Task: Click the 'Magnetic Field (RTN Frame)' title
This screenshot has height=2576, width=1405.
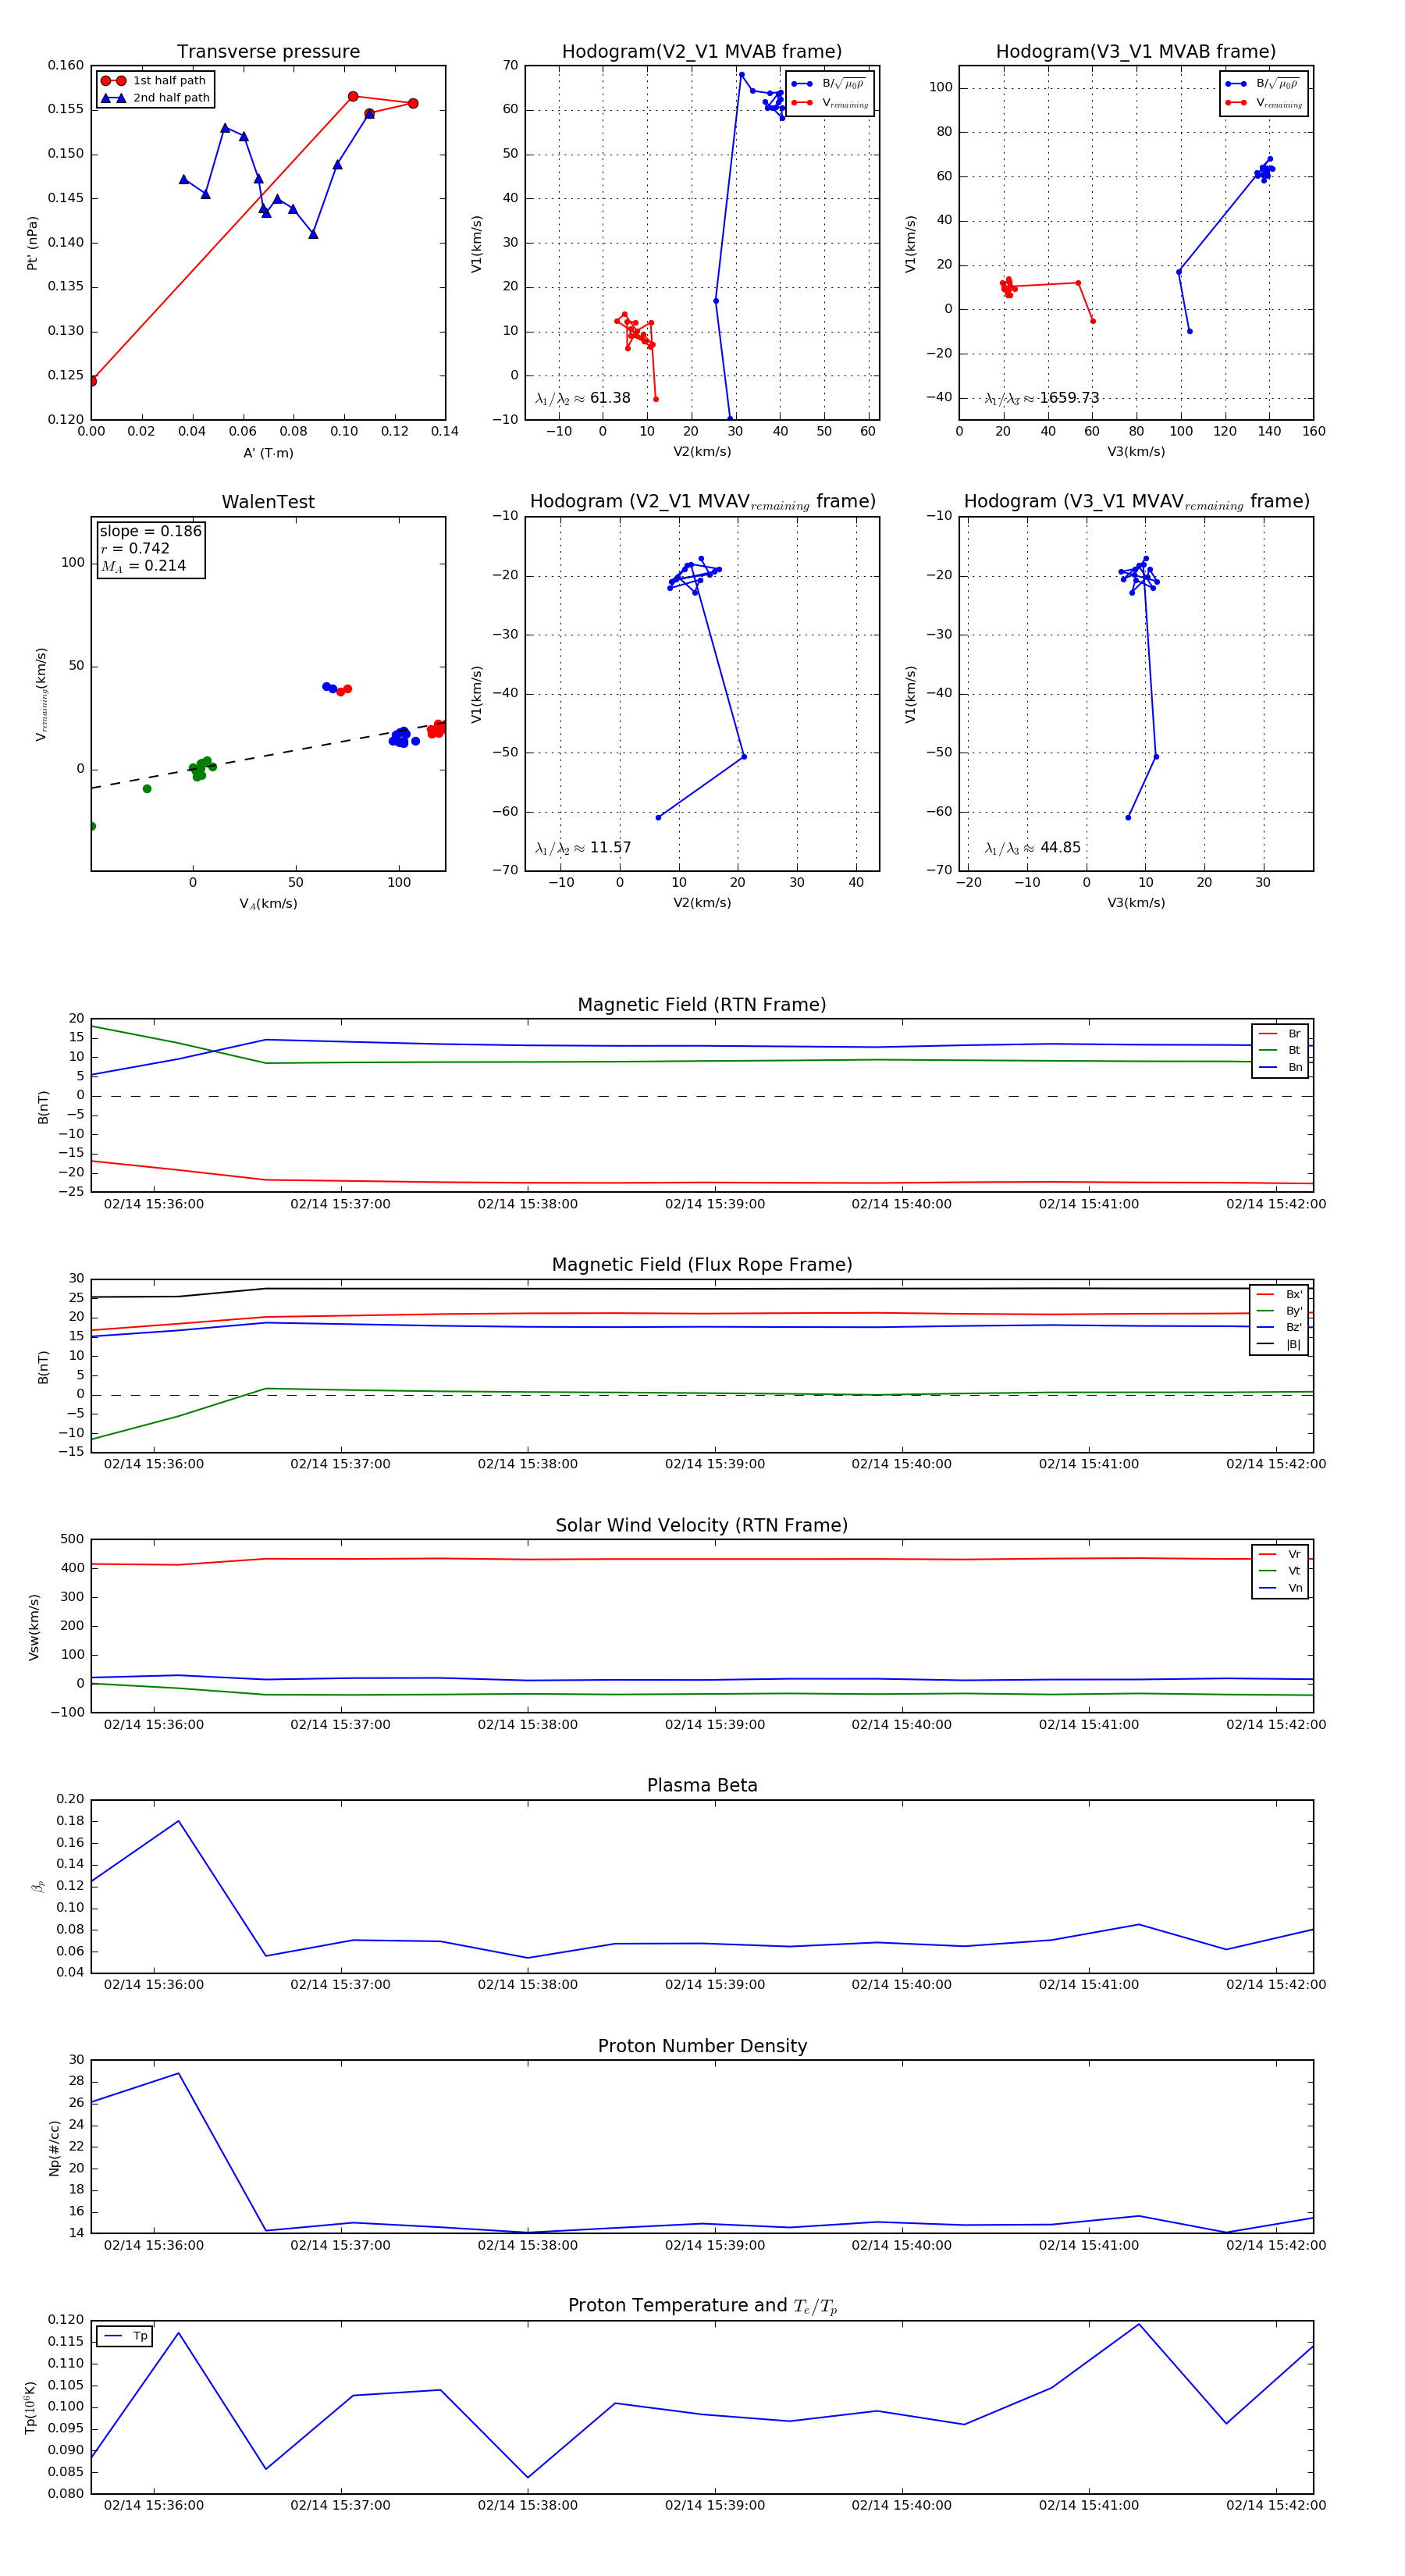Action: 702,1005
